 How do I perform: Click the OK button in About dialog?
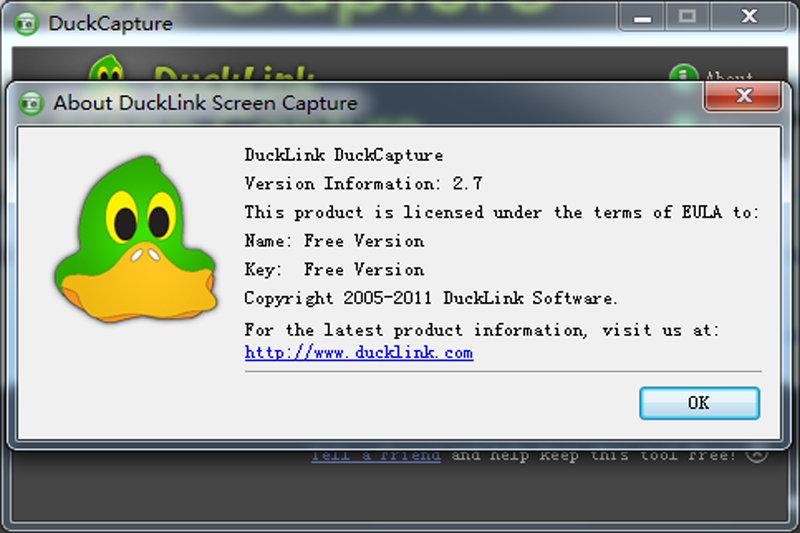(x=699, y=403)
